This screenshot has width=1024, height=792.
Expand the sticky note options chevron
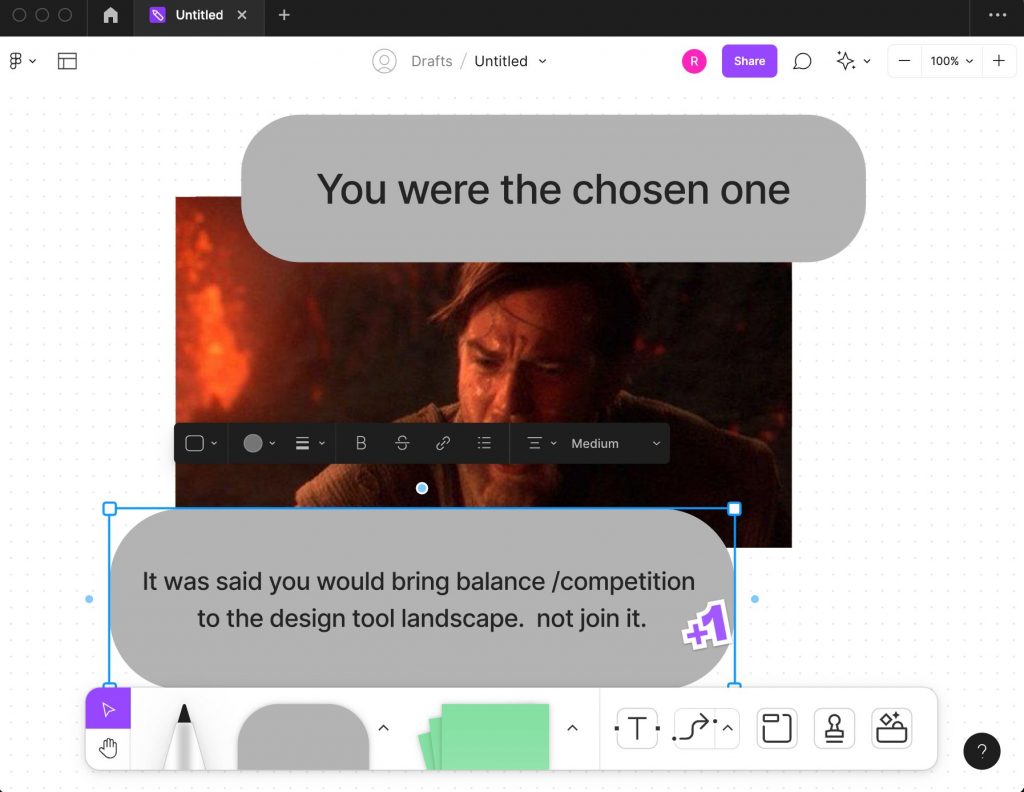point(572,727)
